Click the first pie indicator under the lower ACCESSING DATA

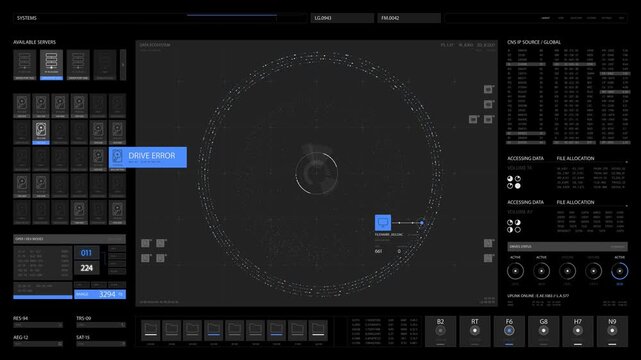pyautogui.click(x=510, y=223)
